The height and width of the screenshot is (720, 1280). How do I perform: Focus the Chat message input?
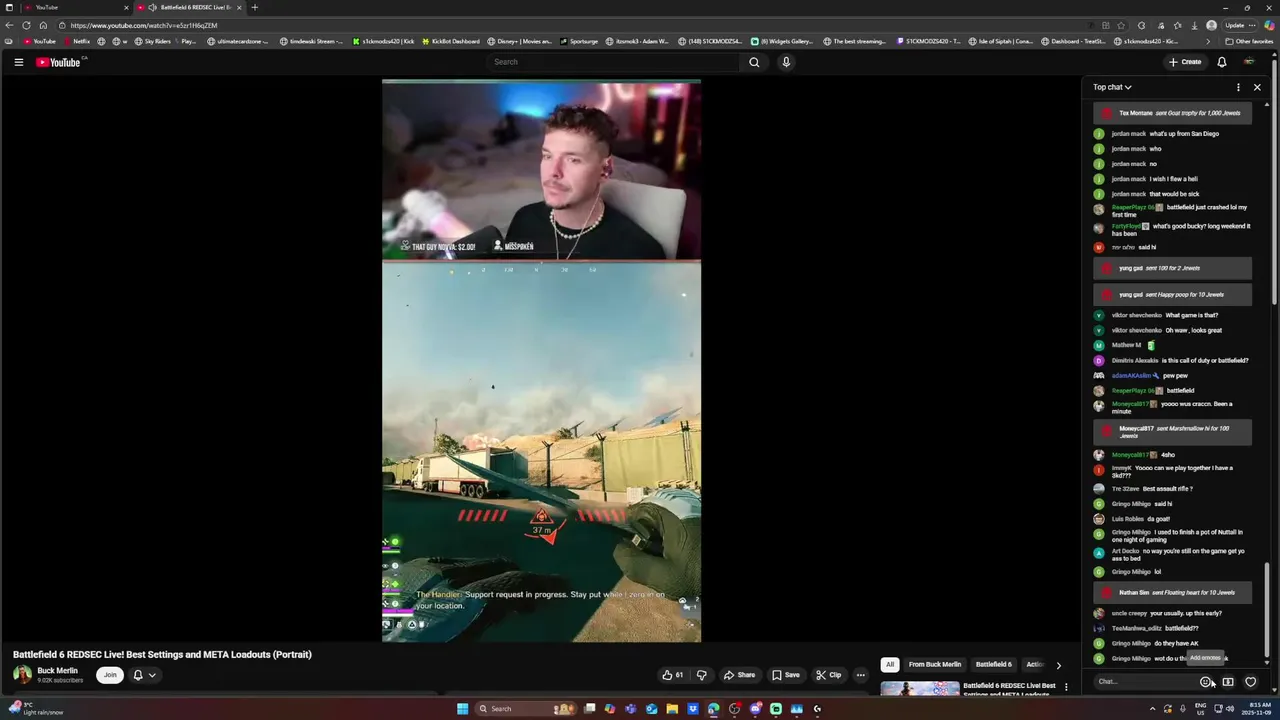click(1144, 682)
